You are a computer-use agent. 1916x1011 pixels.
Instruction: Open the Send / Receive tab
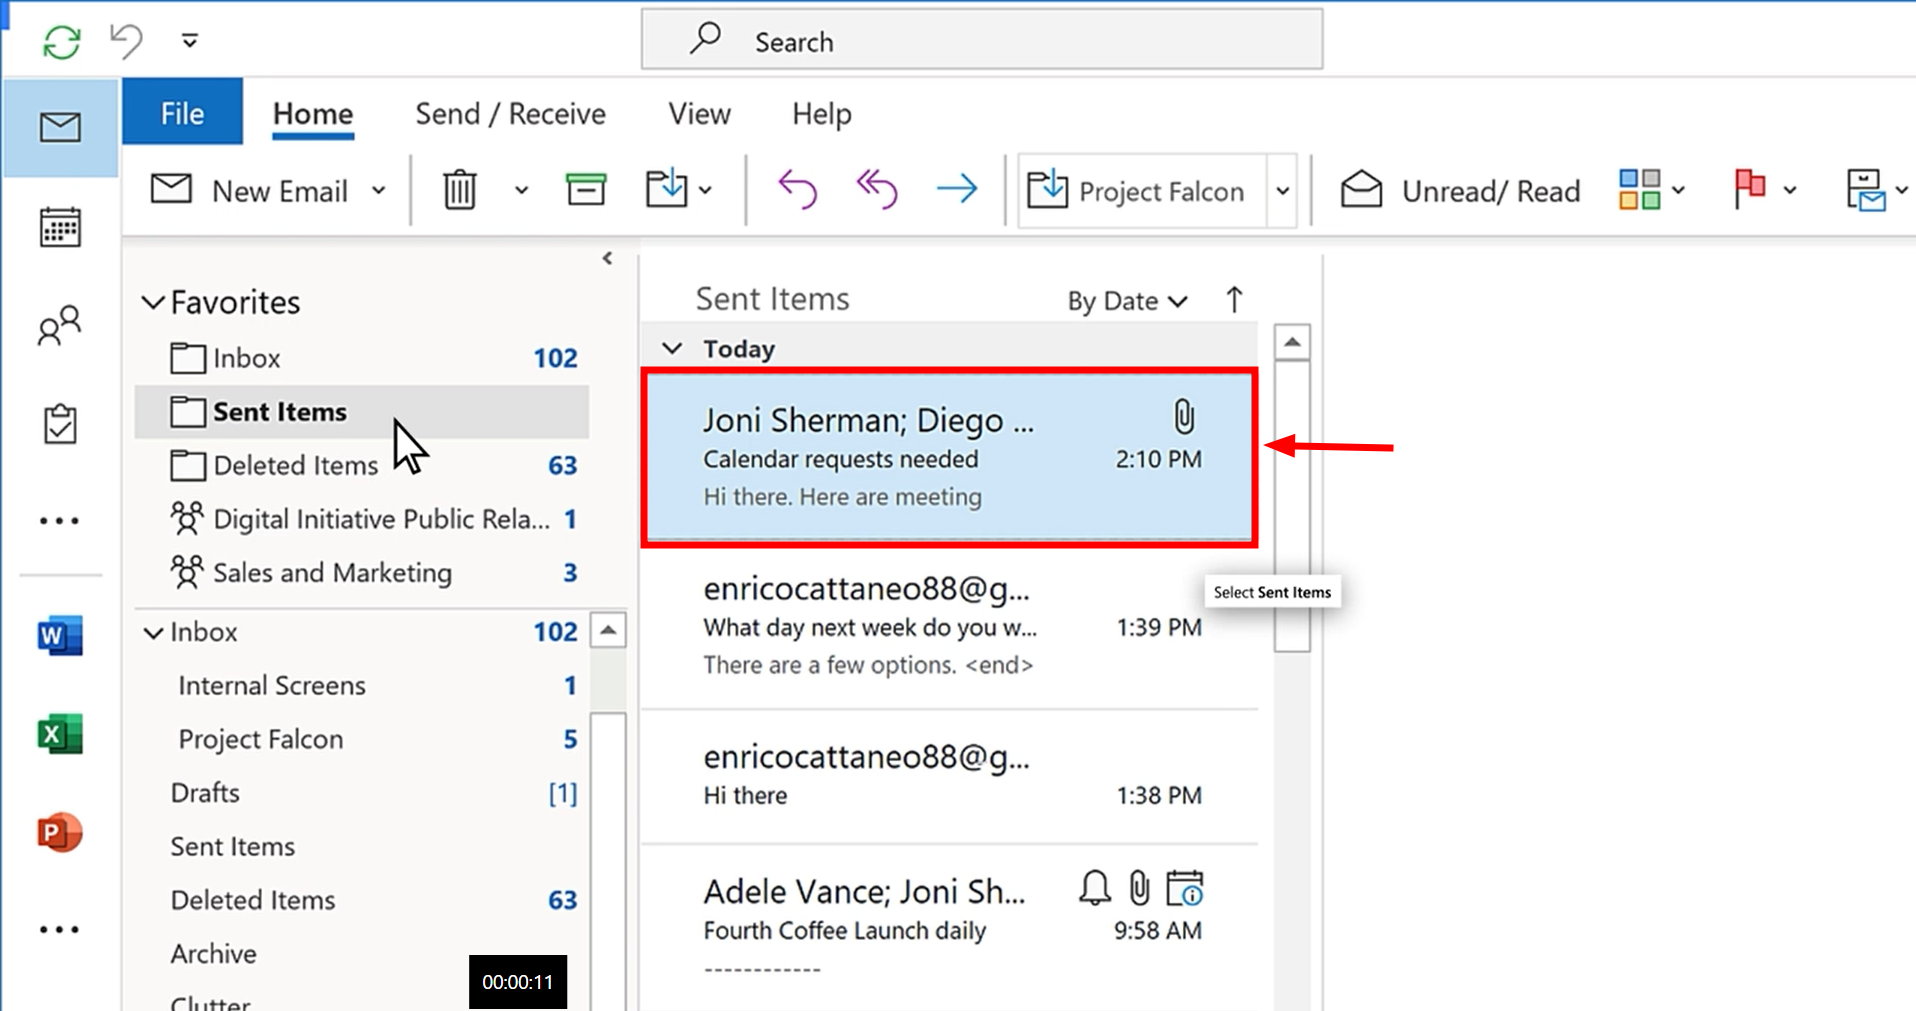(510, 114)
